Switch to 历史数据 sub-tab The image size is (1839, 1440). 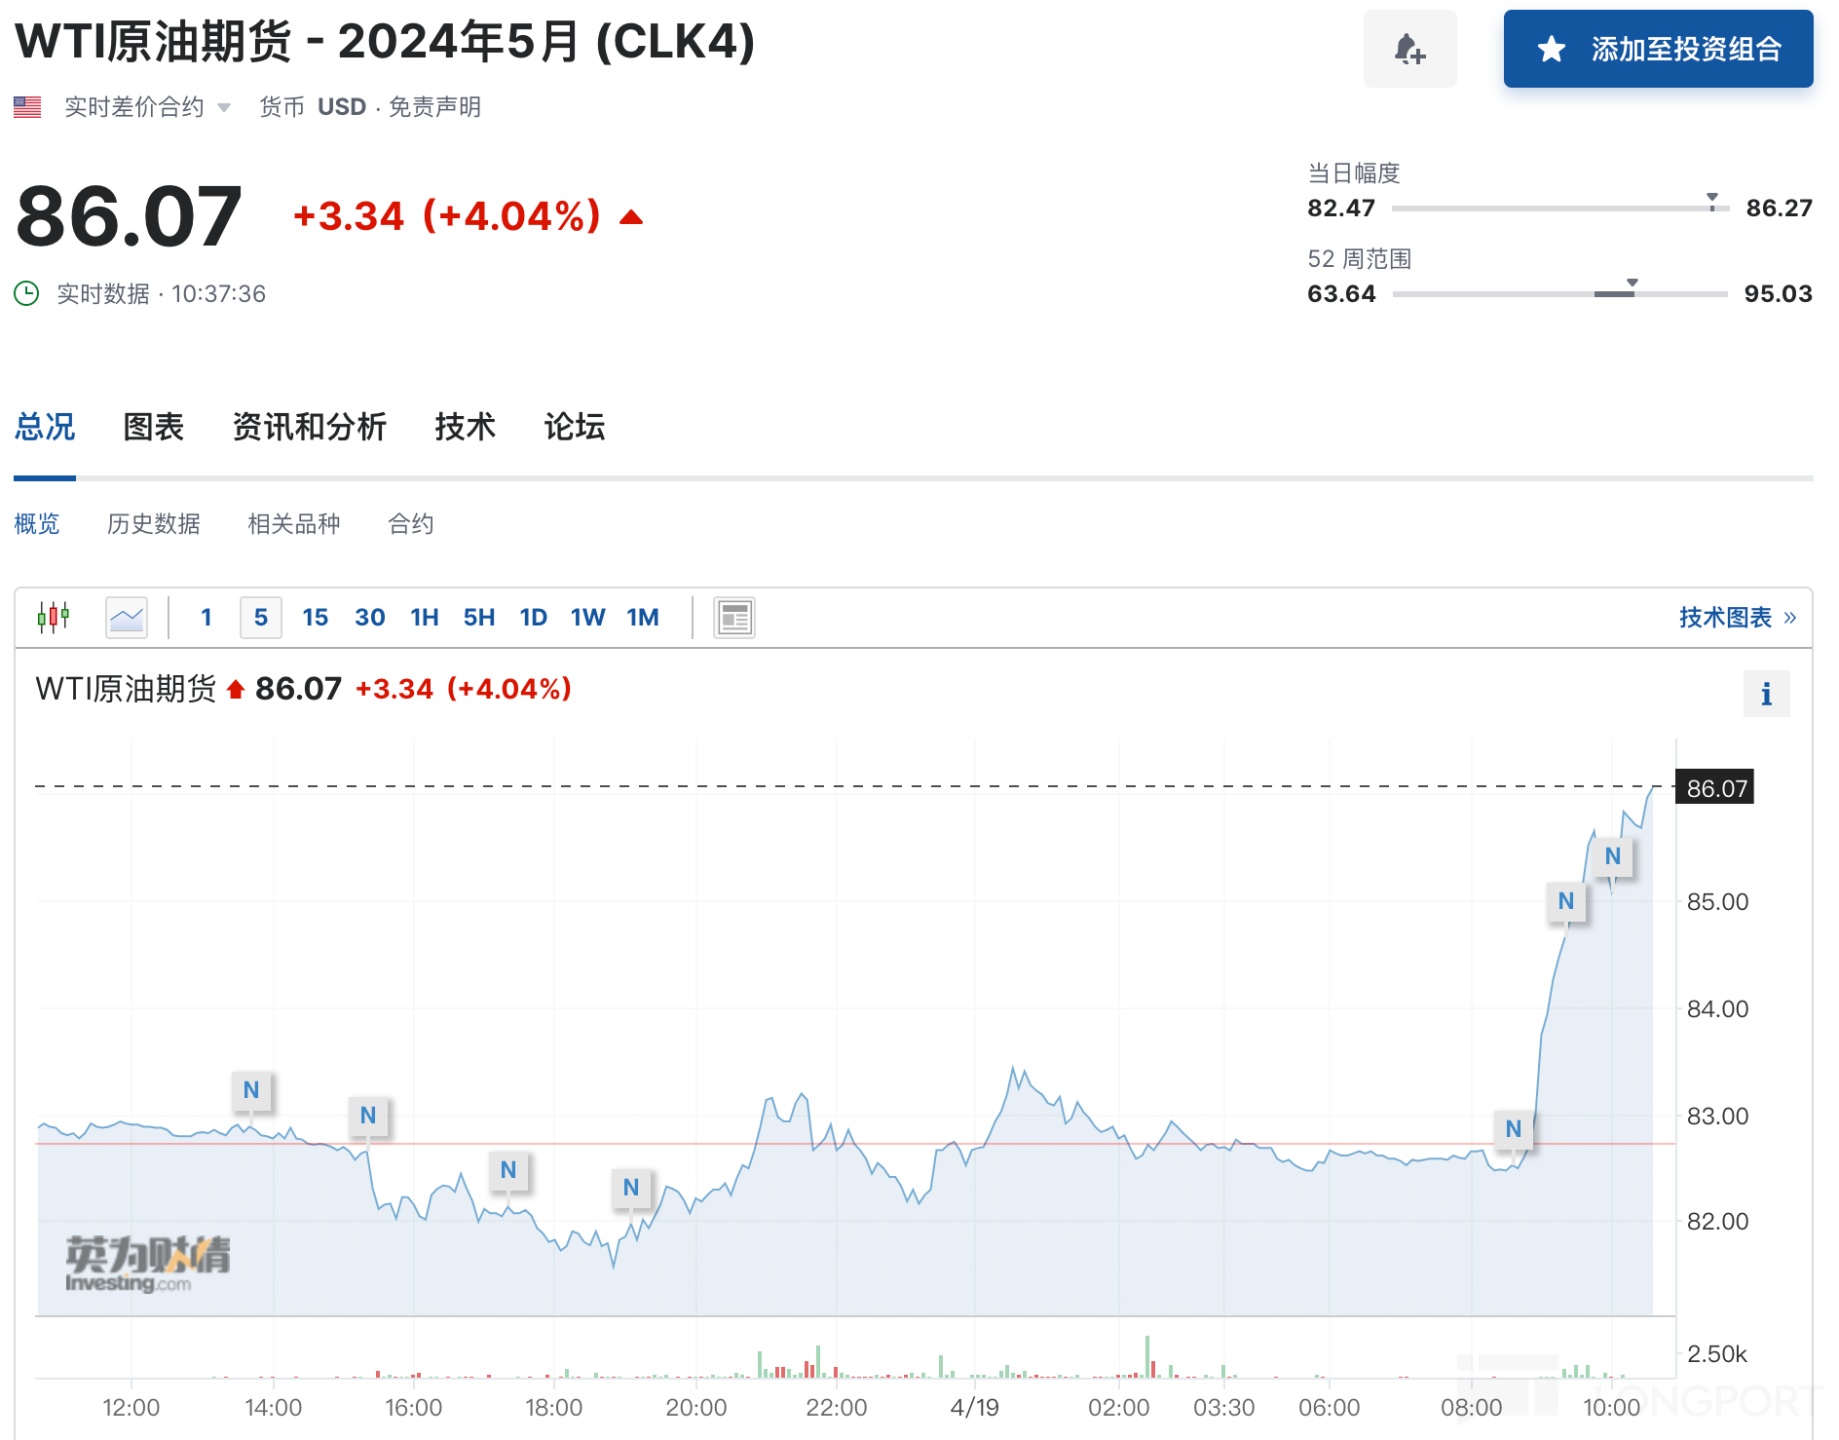(153, 524)
